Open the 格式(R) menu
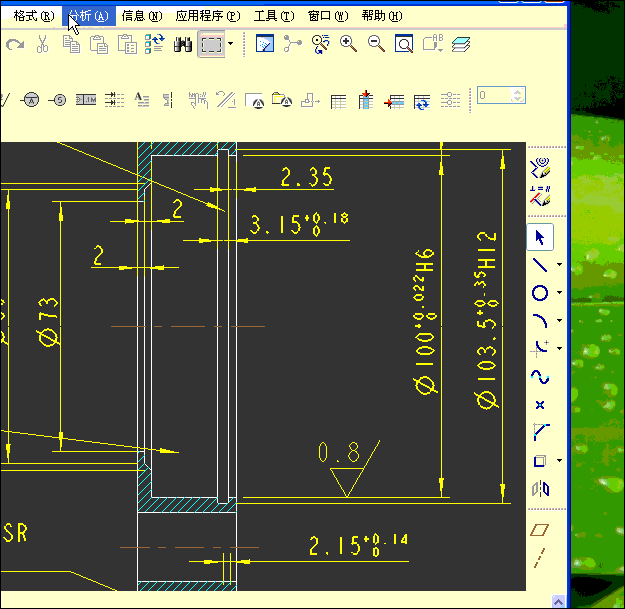625x609 pixels. 33,16
